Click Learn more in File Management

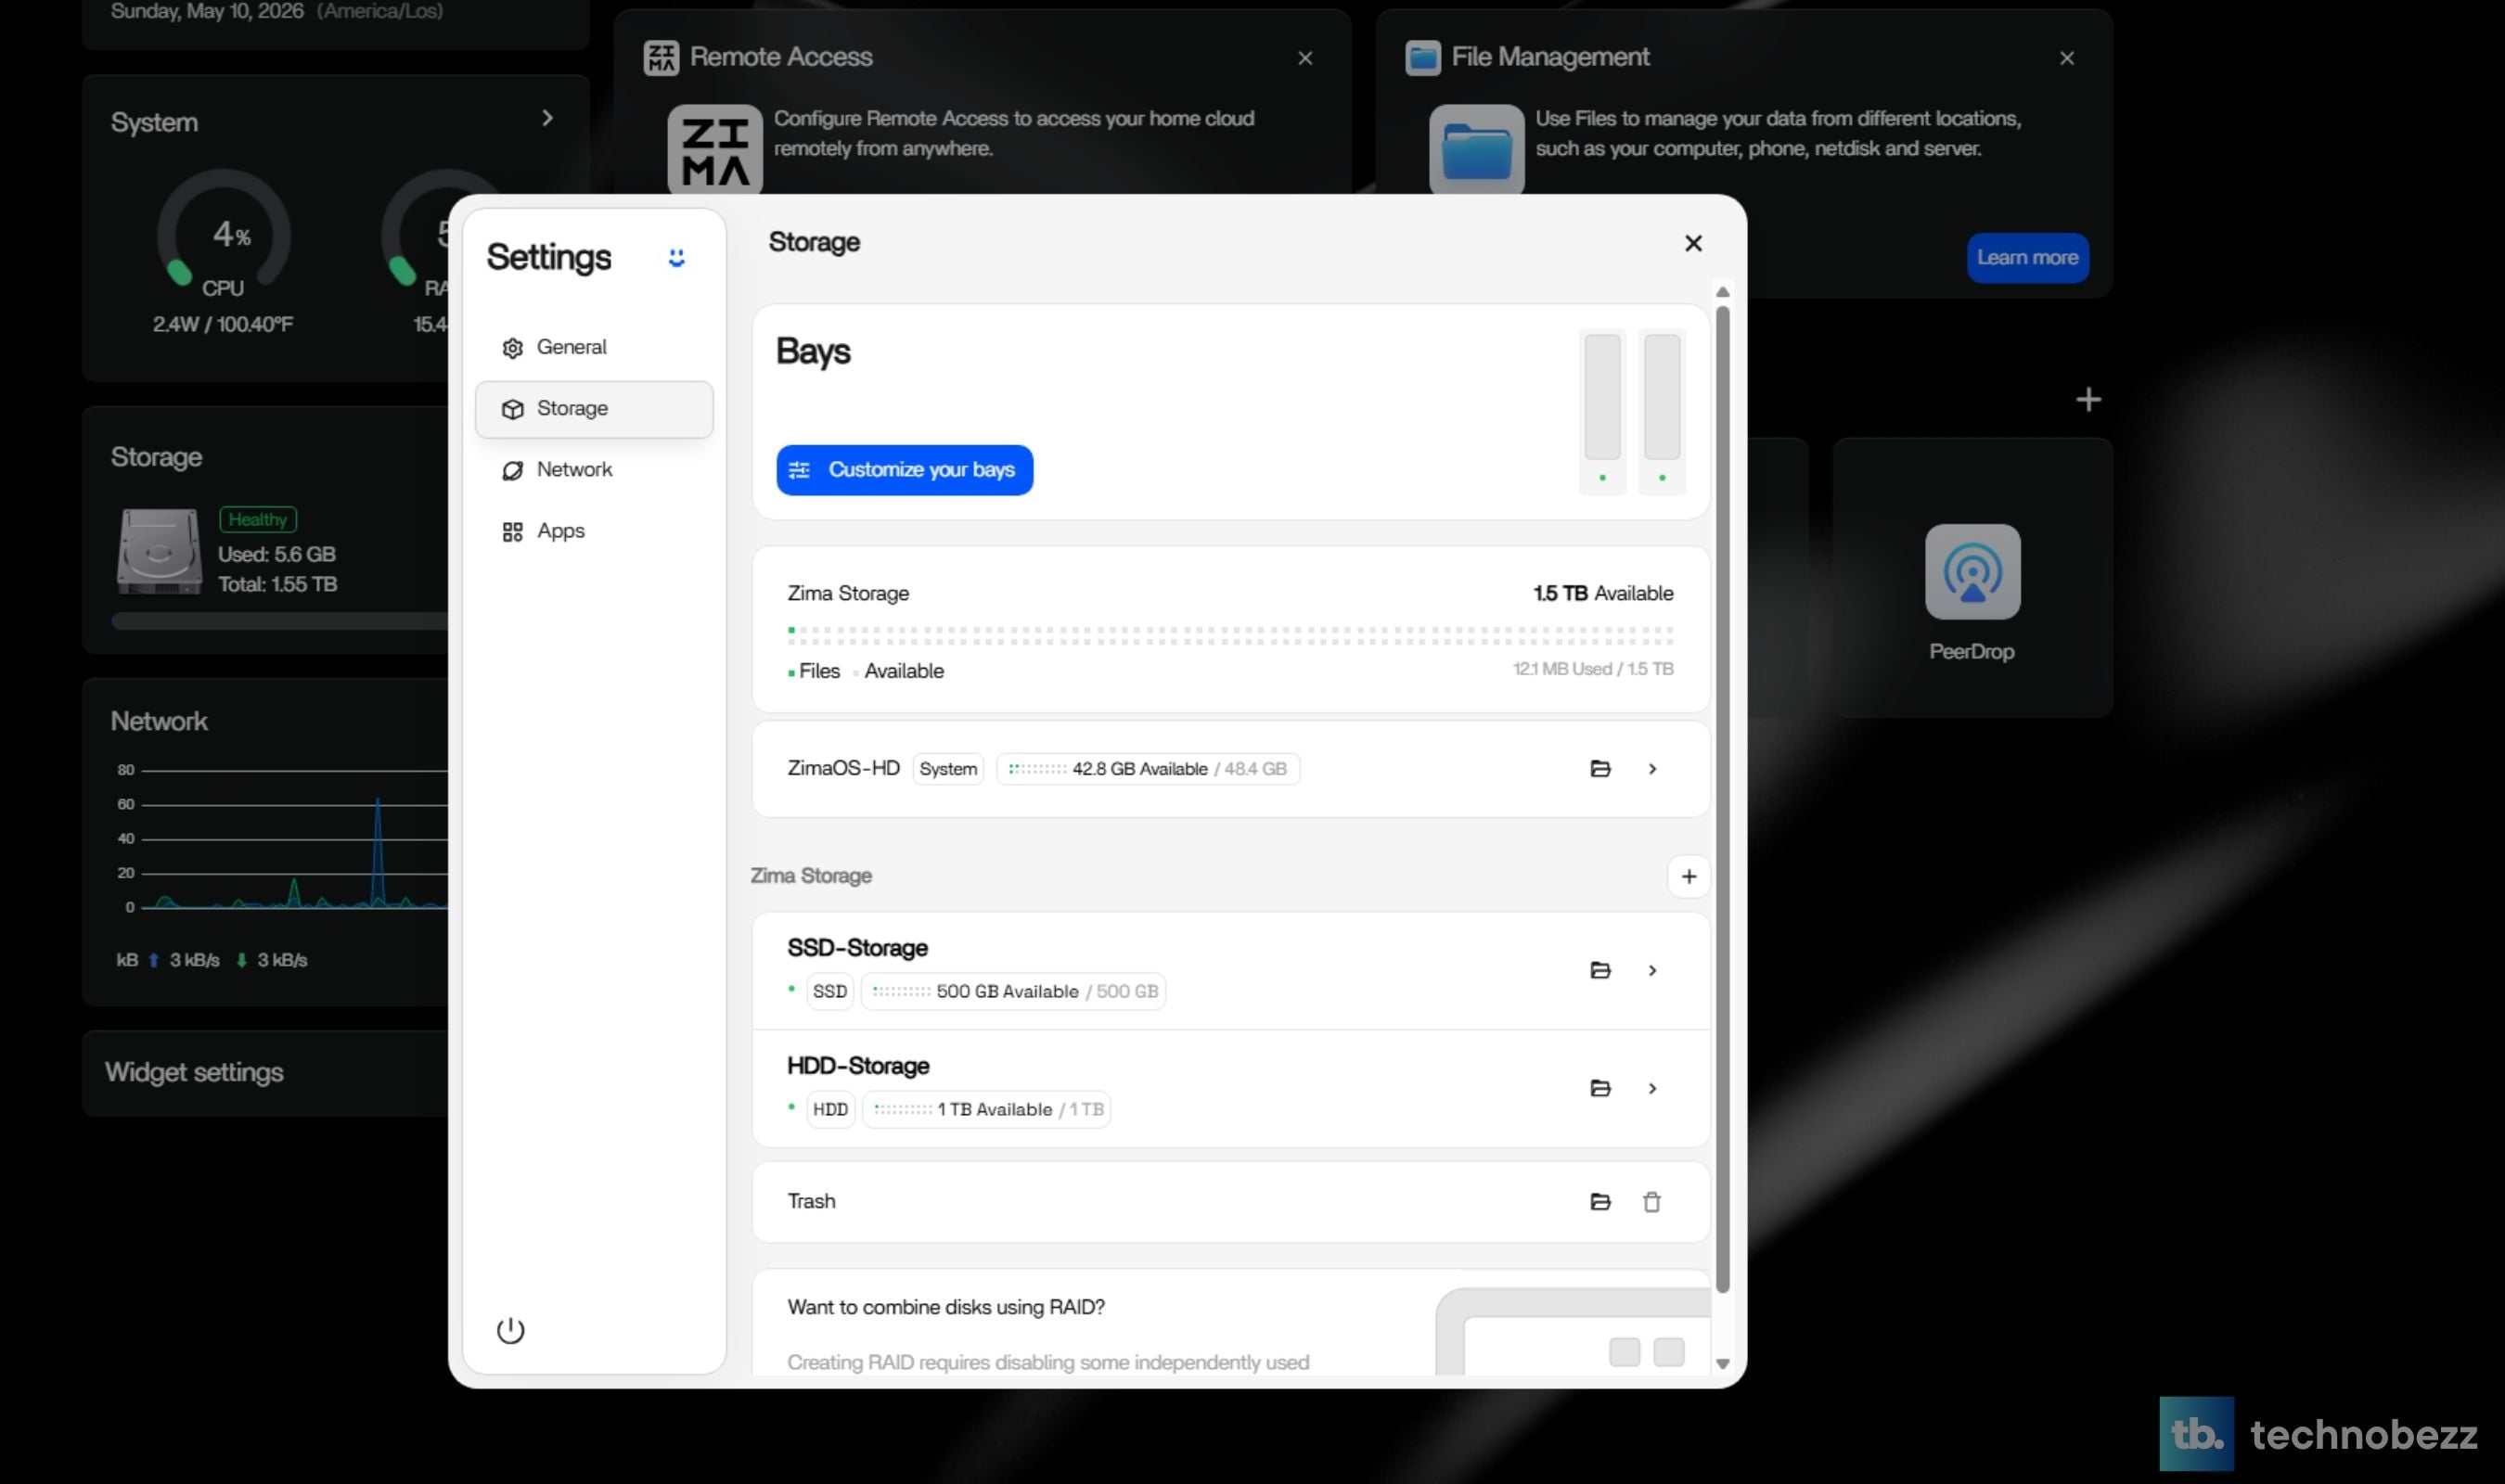pos(2027,258)
